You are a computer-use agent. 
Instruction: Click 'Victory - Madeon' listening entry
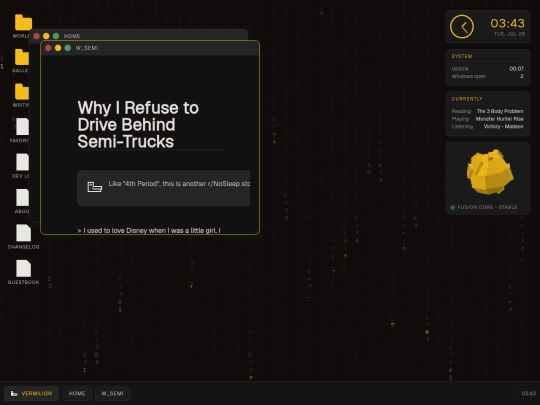pyautogui.click(x=503, y=126)
